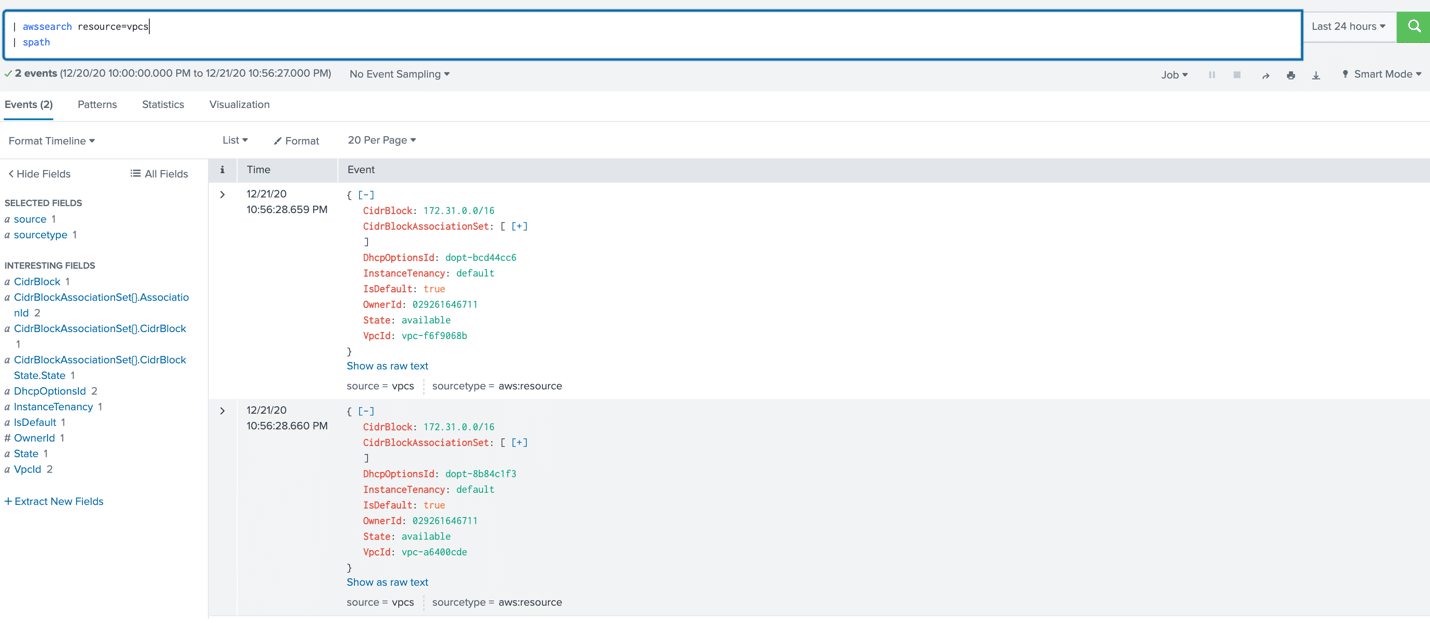
Task: Click source = vpcs in second event
Action: click(380, 602)
